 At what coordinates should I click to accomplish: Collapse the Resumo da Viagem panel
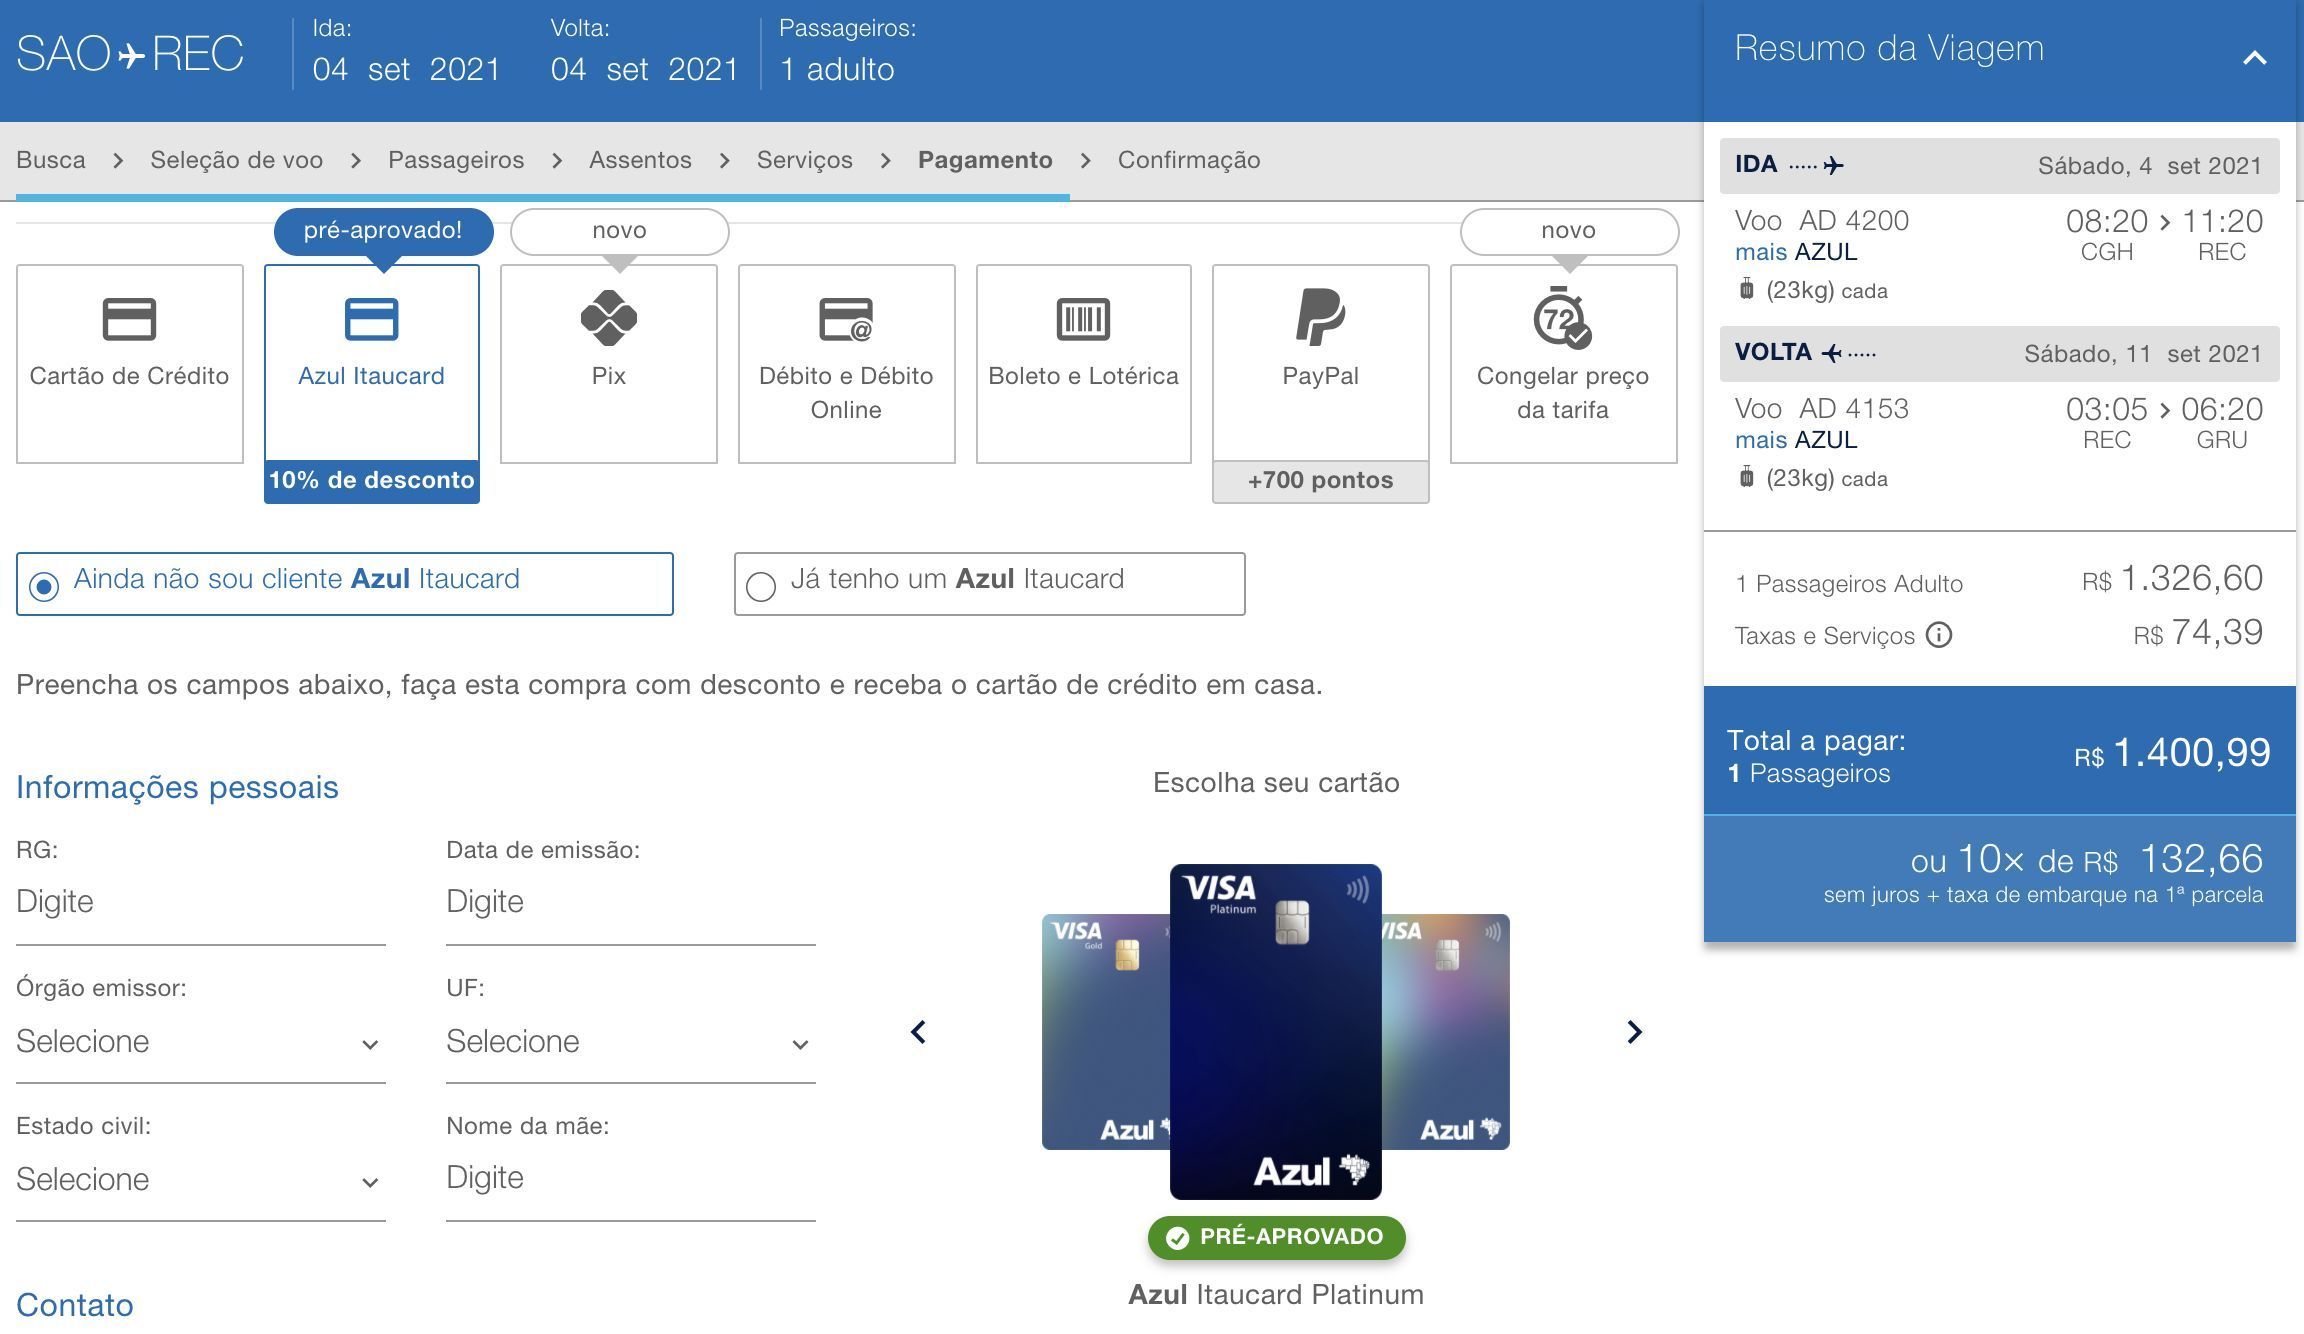(x=2254, y=58)
